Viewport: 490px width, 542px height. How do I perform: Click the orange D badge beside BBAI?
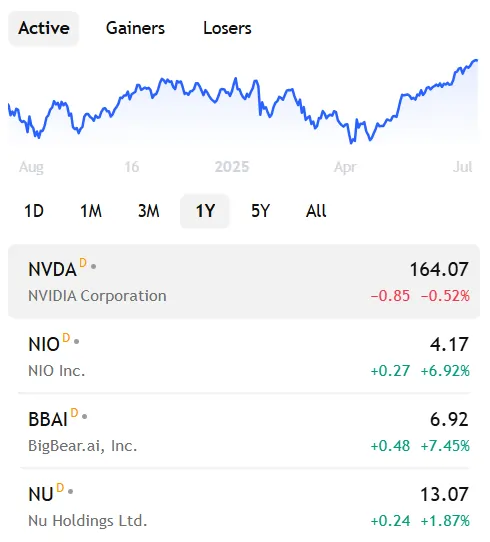74,413
